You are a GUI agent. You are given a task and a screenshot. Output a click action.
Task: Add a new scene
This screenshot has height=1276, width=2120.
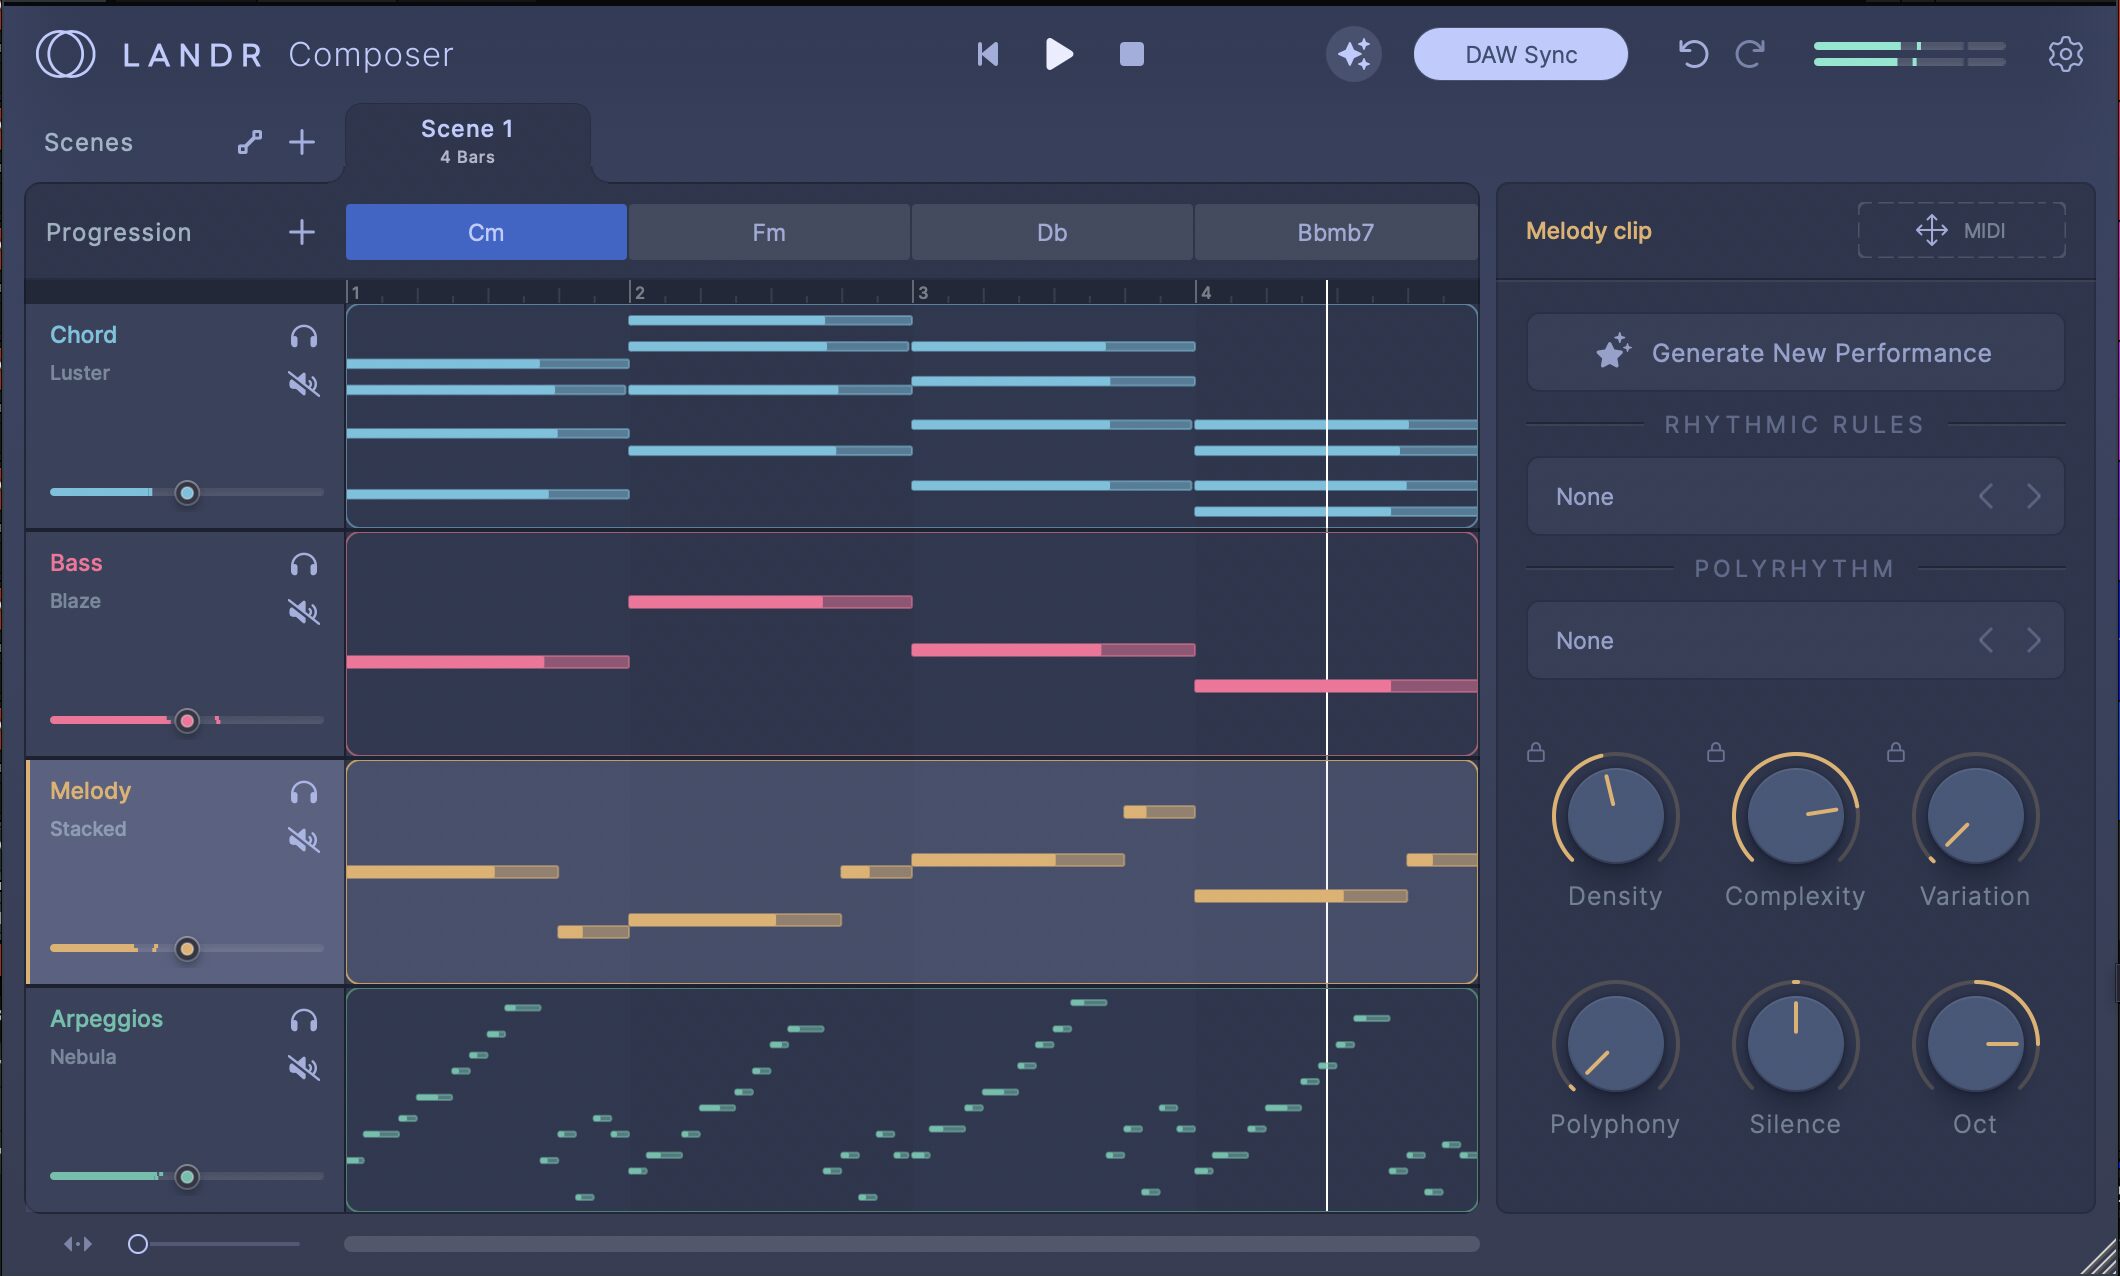tap(302, 142)
